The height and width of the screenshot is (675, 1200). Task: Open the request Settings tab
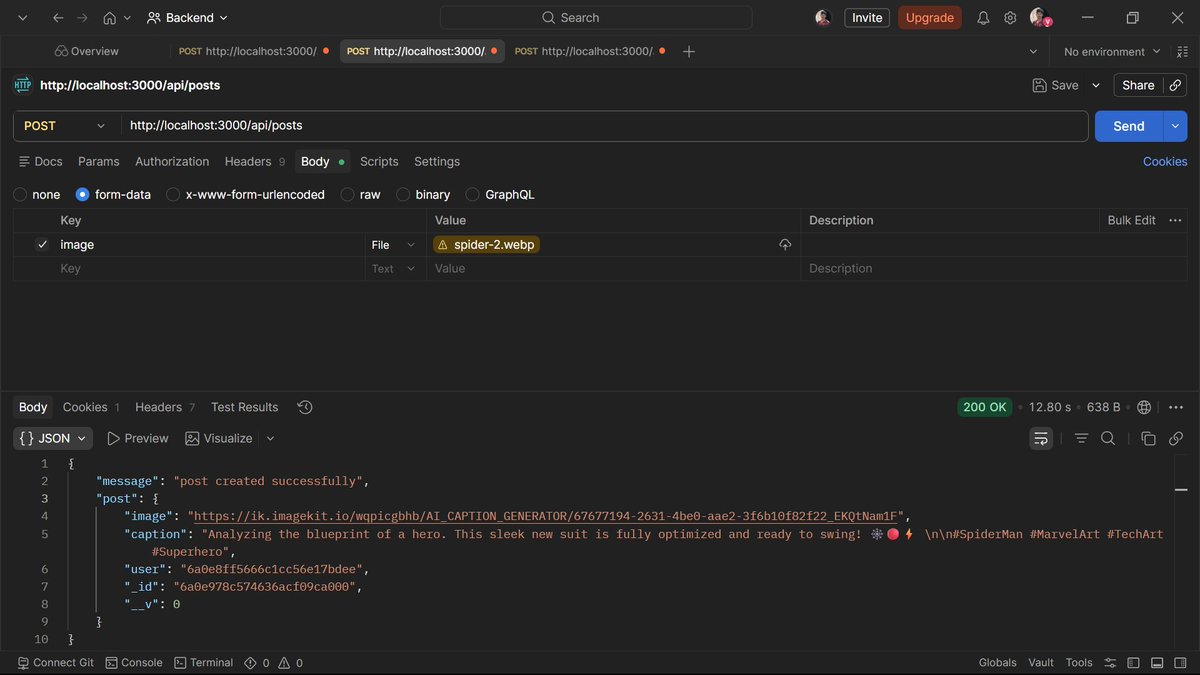coord(437,161)
